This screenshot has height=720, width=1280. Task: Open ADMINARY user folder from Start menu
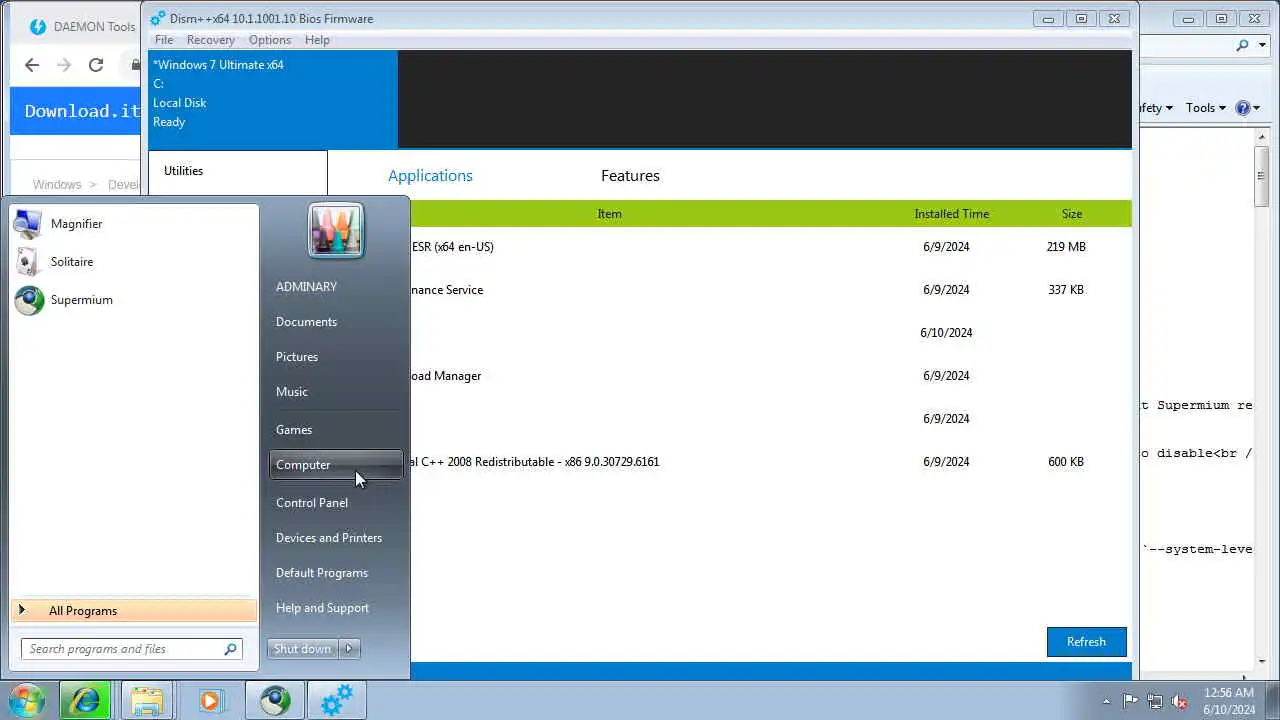(336, 287)
